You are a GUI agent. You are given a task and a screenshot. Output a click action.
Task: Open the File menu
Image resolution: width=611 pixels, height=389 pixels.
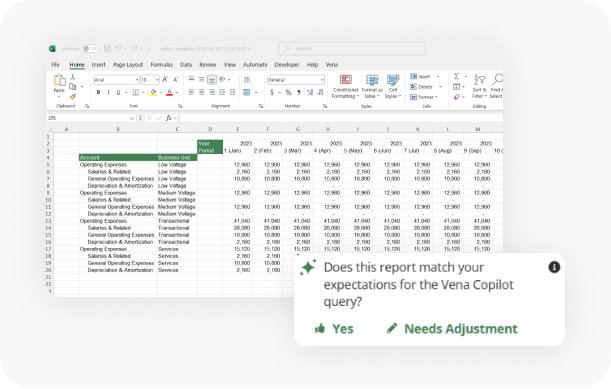tap(55, 65)
